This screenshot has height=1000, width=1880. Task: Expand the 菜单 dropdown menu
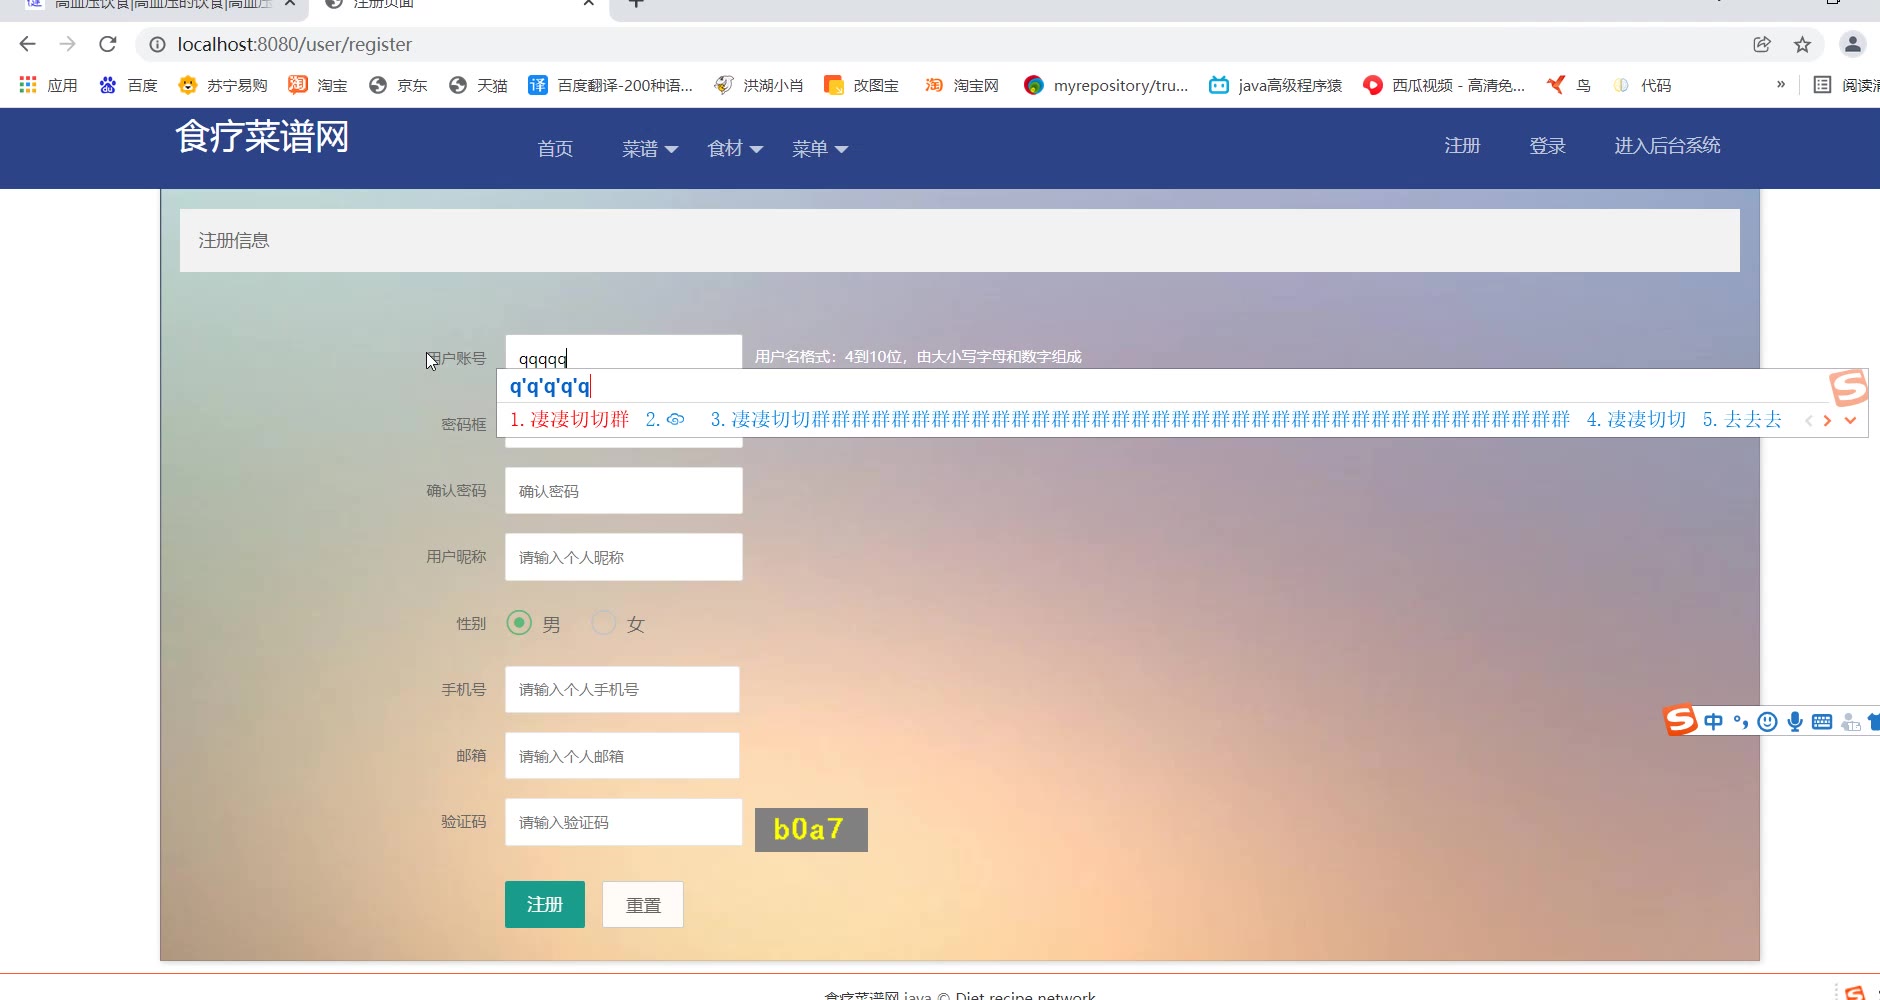pyautogui.click(x=820, y=149)
